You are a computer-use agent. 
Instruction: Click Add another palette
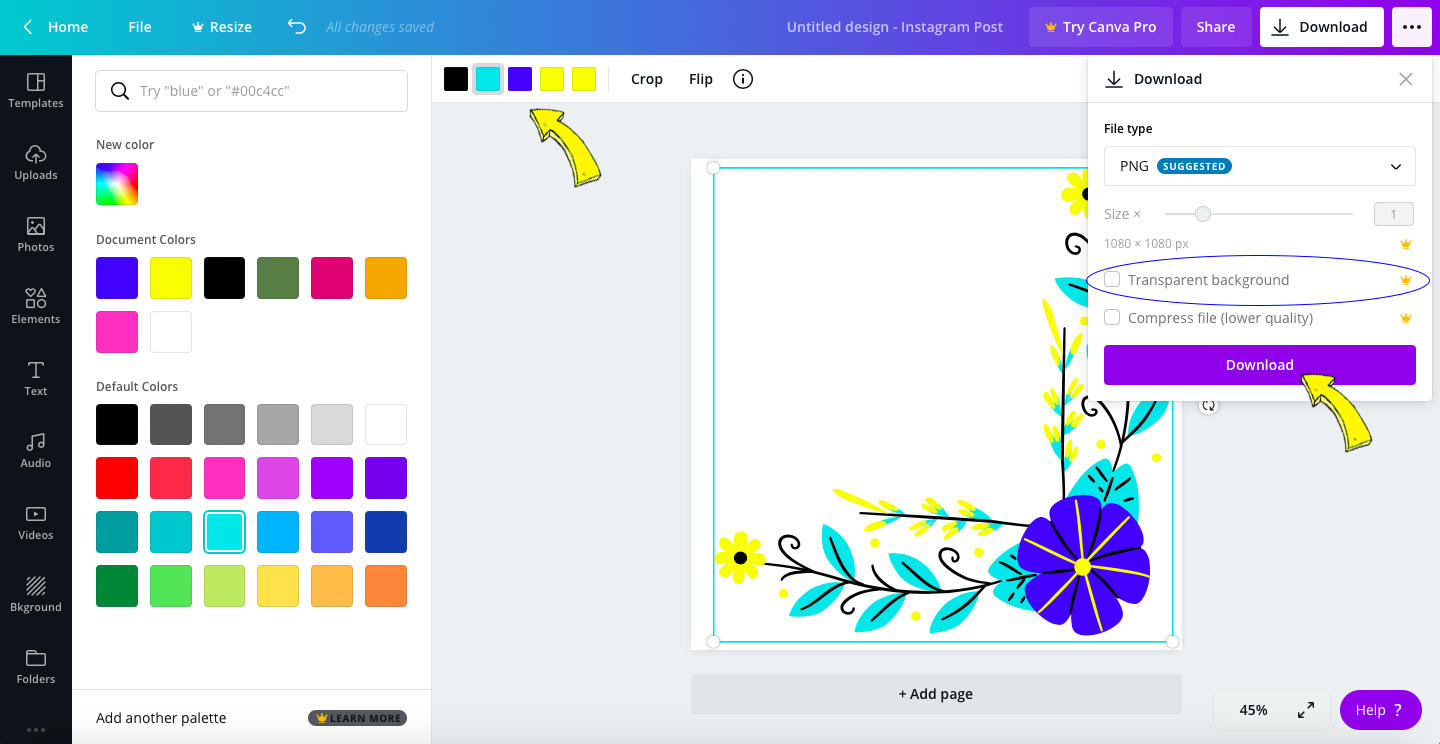161,718
